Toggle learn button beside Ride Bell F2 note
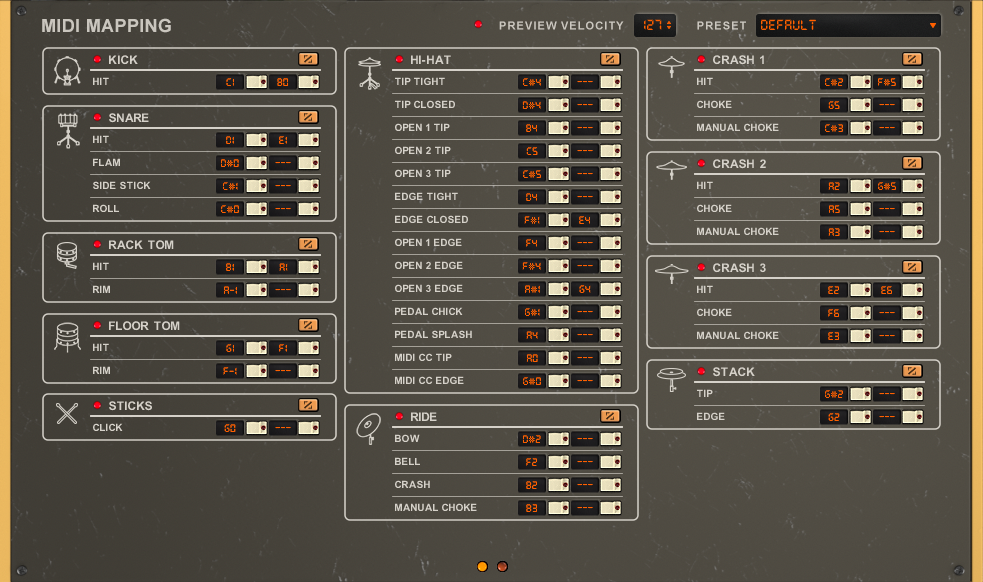The height and width of the screenshot is (582, 983). pyautogui.click(x=558, y=462)
